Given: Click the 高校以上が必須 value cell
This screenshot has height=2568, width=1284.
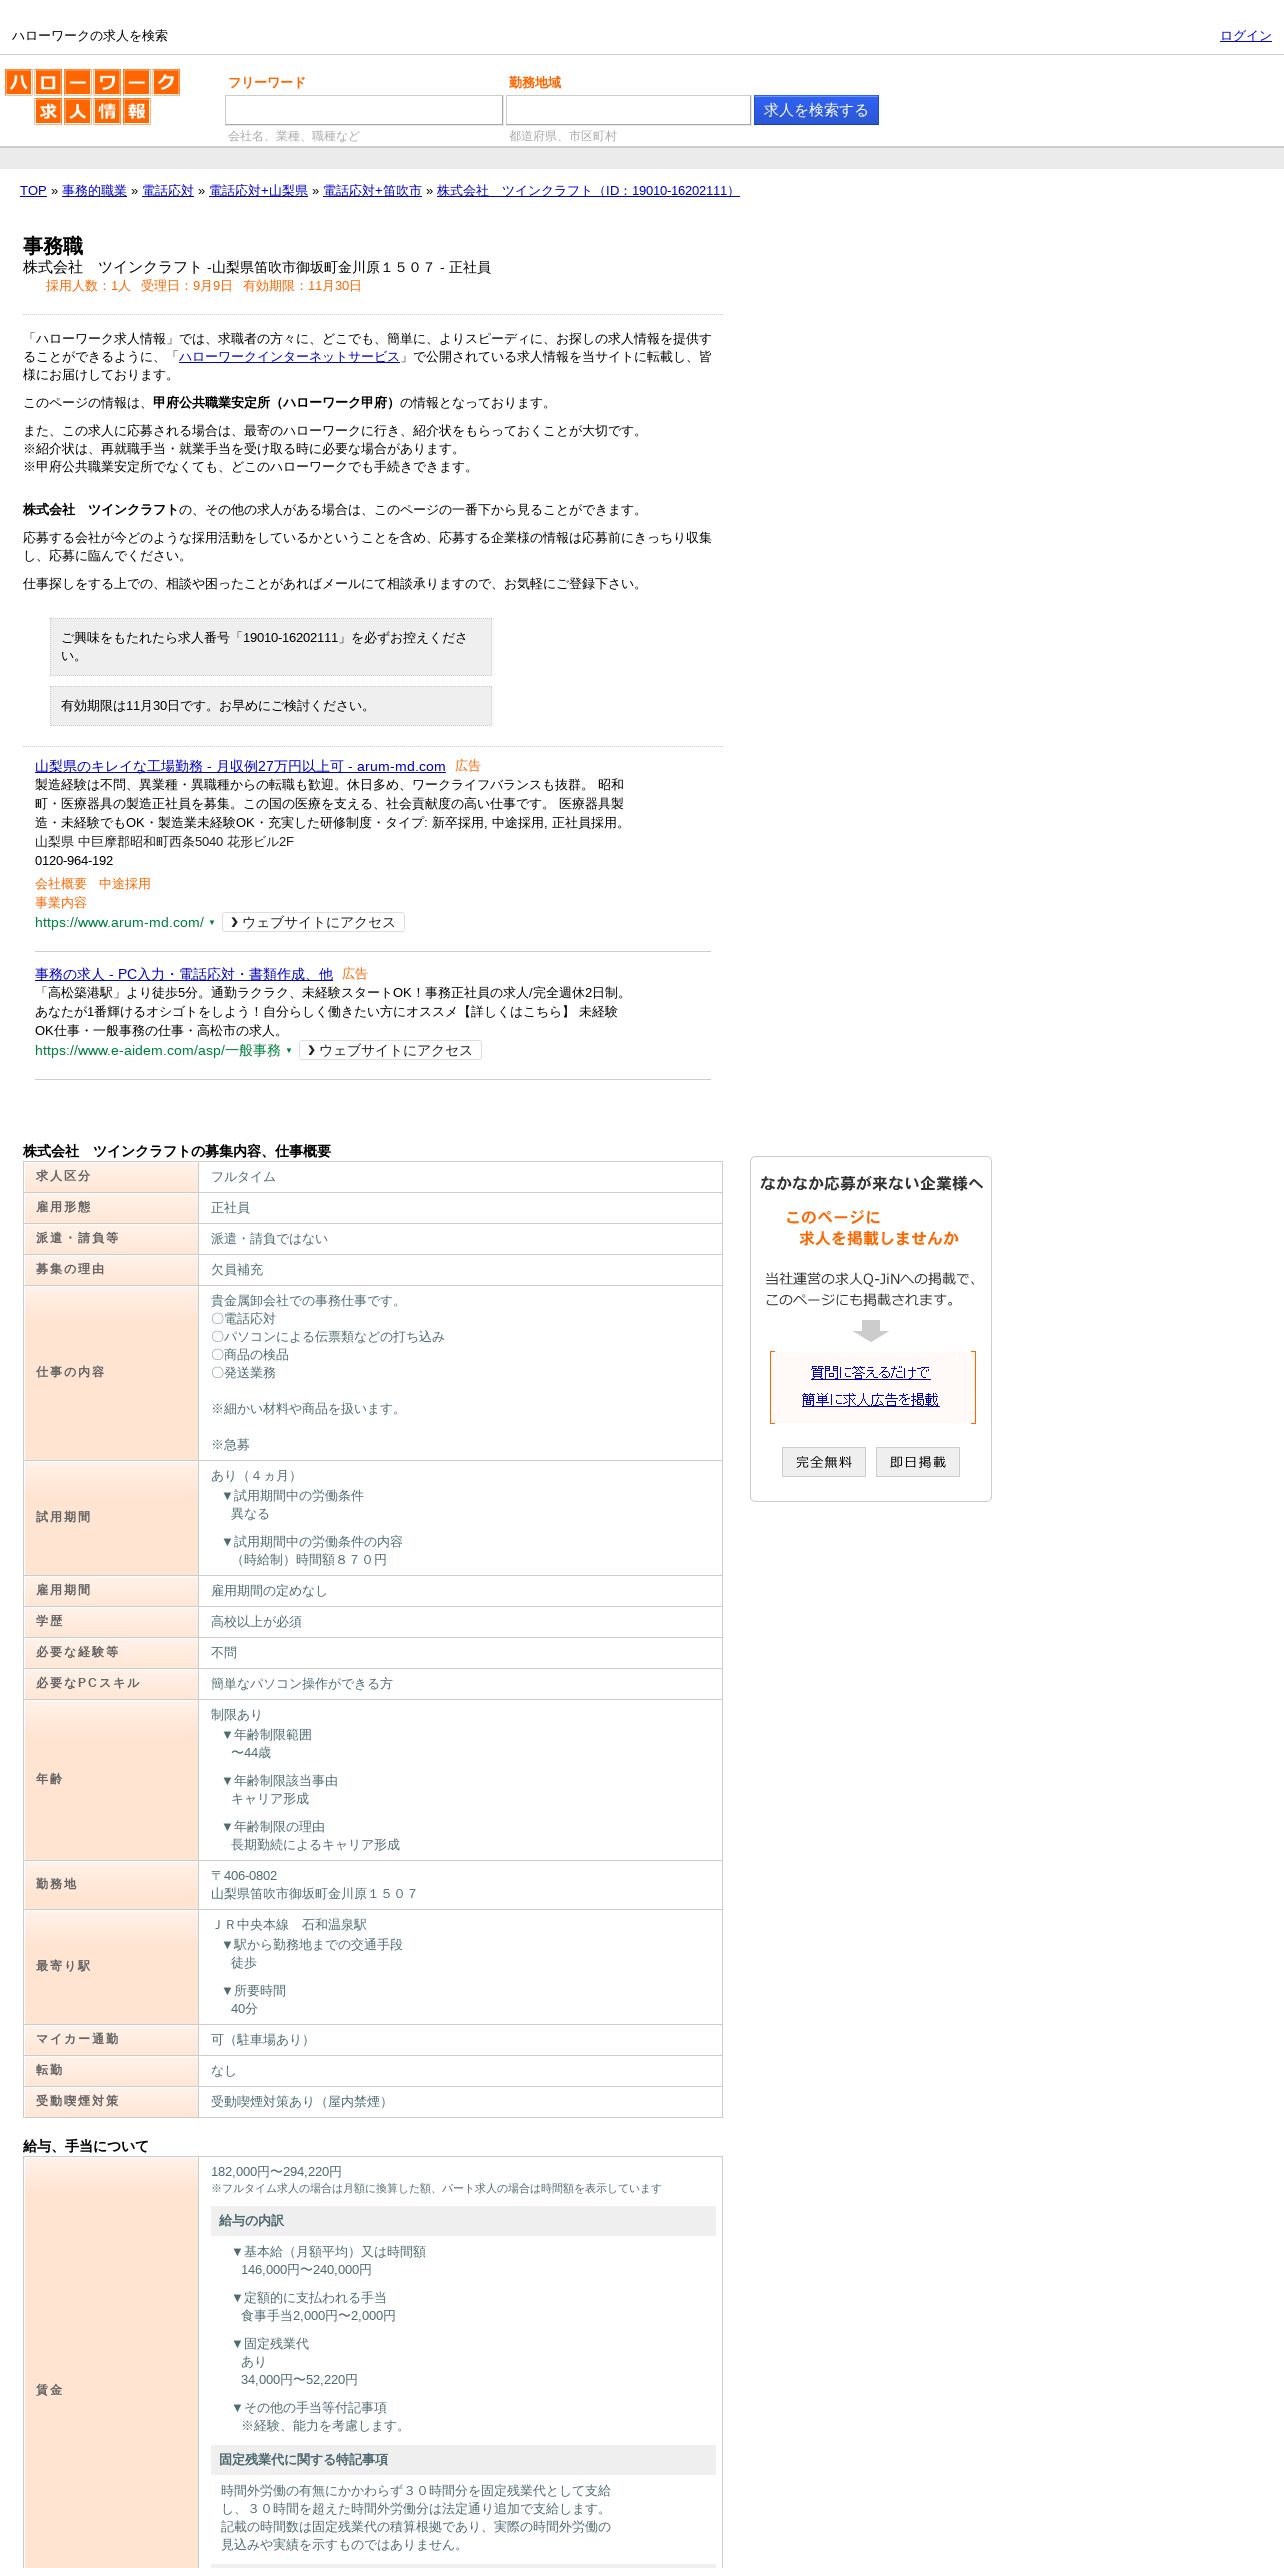Looking at the screenshot, I should coord(460,1622).
